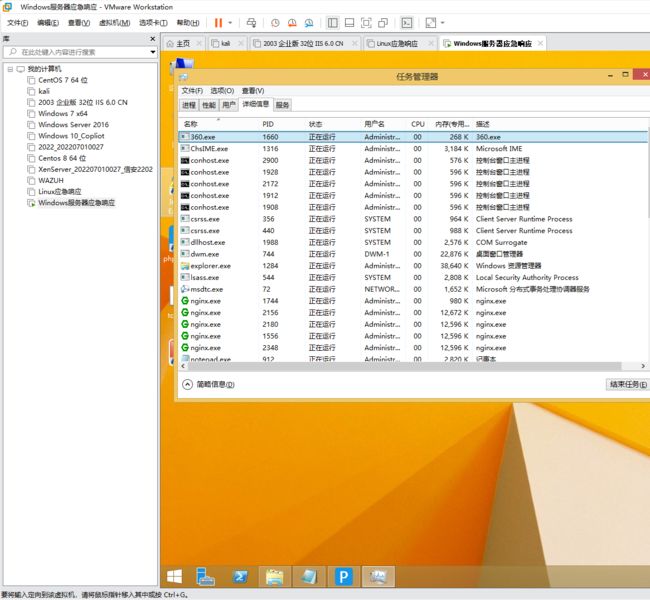The width and height of the screenshot is (650, 600).
Task: Sort by the 用户名 column header
Action: [374, 124]
